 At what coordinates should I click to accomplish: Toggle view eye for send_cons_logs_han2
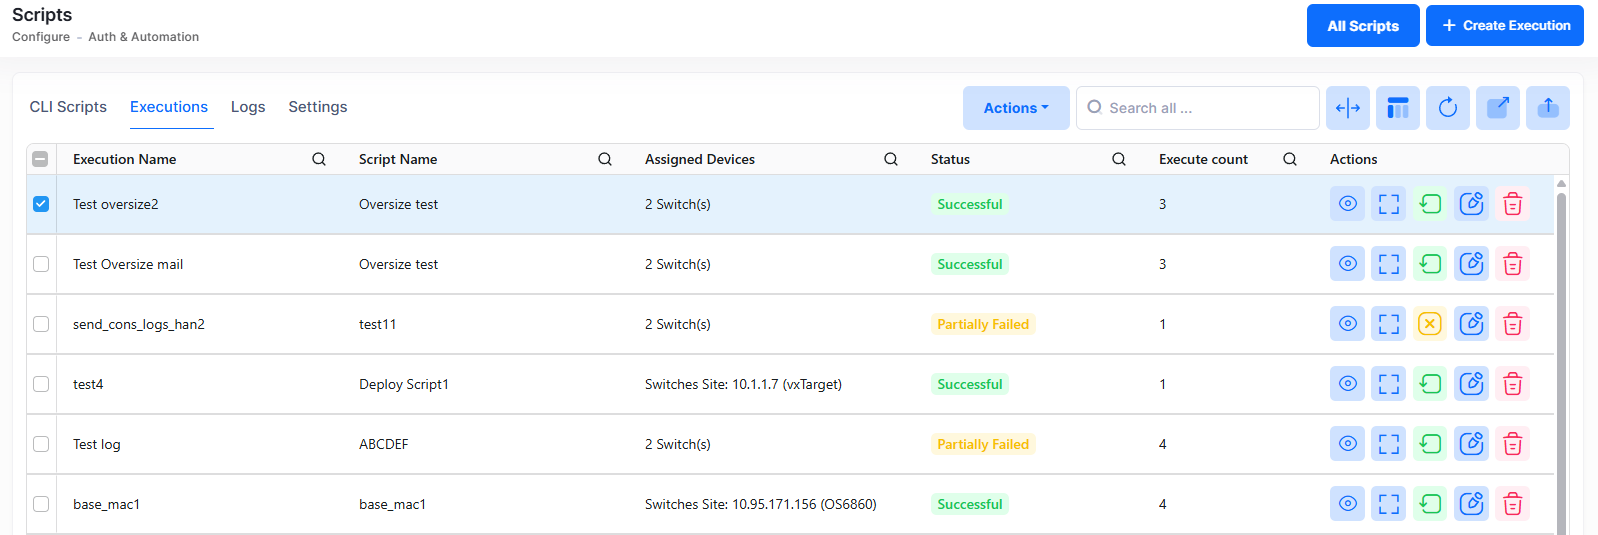pyautogui.click(x=1347, y=324)
